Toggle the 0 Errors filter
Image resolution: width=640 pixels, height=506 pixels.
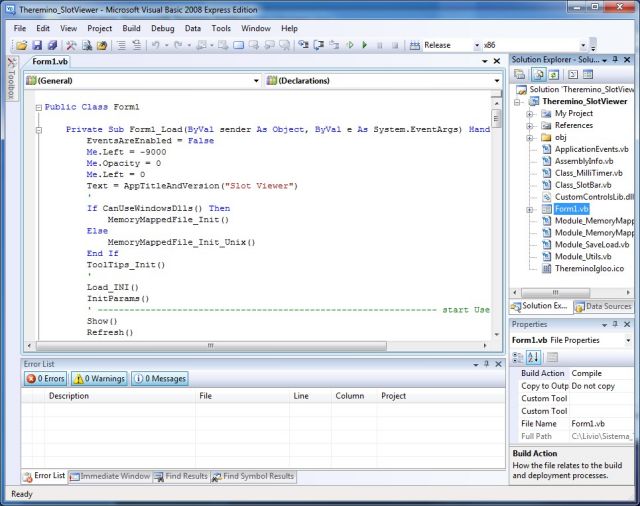(45, 378)
